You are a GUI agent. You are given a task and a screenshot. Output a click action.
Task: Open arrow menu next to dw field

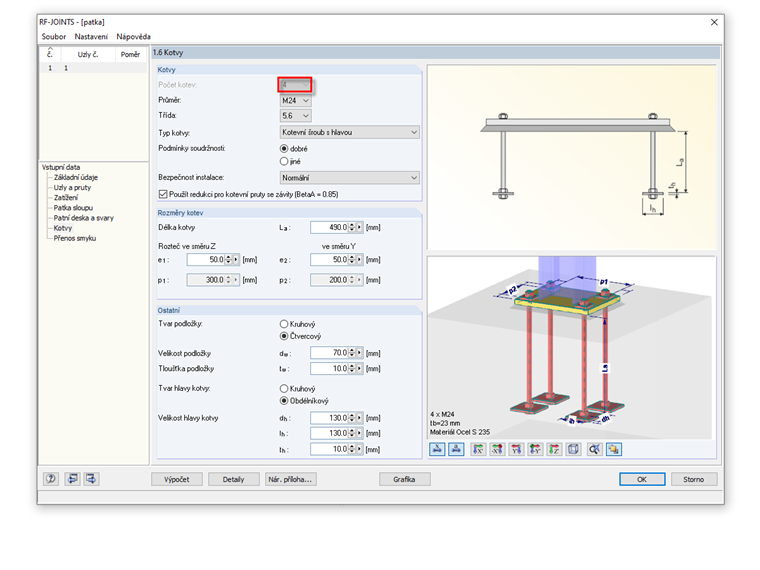[359, 353]
